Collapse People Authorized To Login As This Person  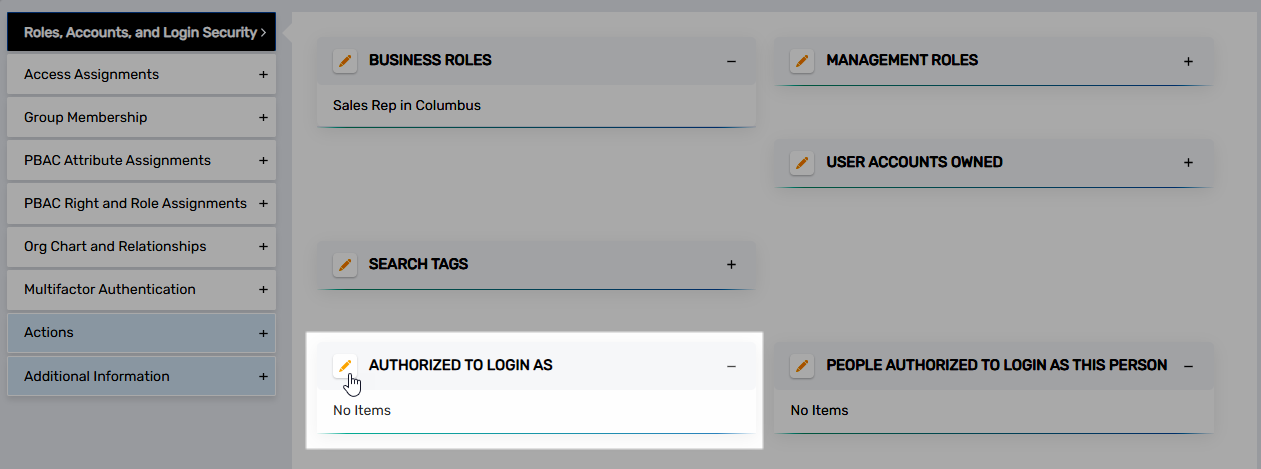coord(1188,366)
